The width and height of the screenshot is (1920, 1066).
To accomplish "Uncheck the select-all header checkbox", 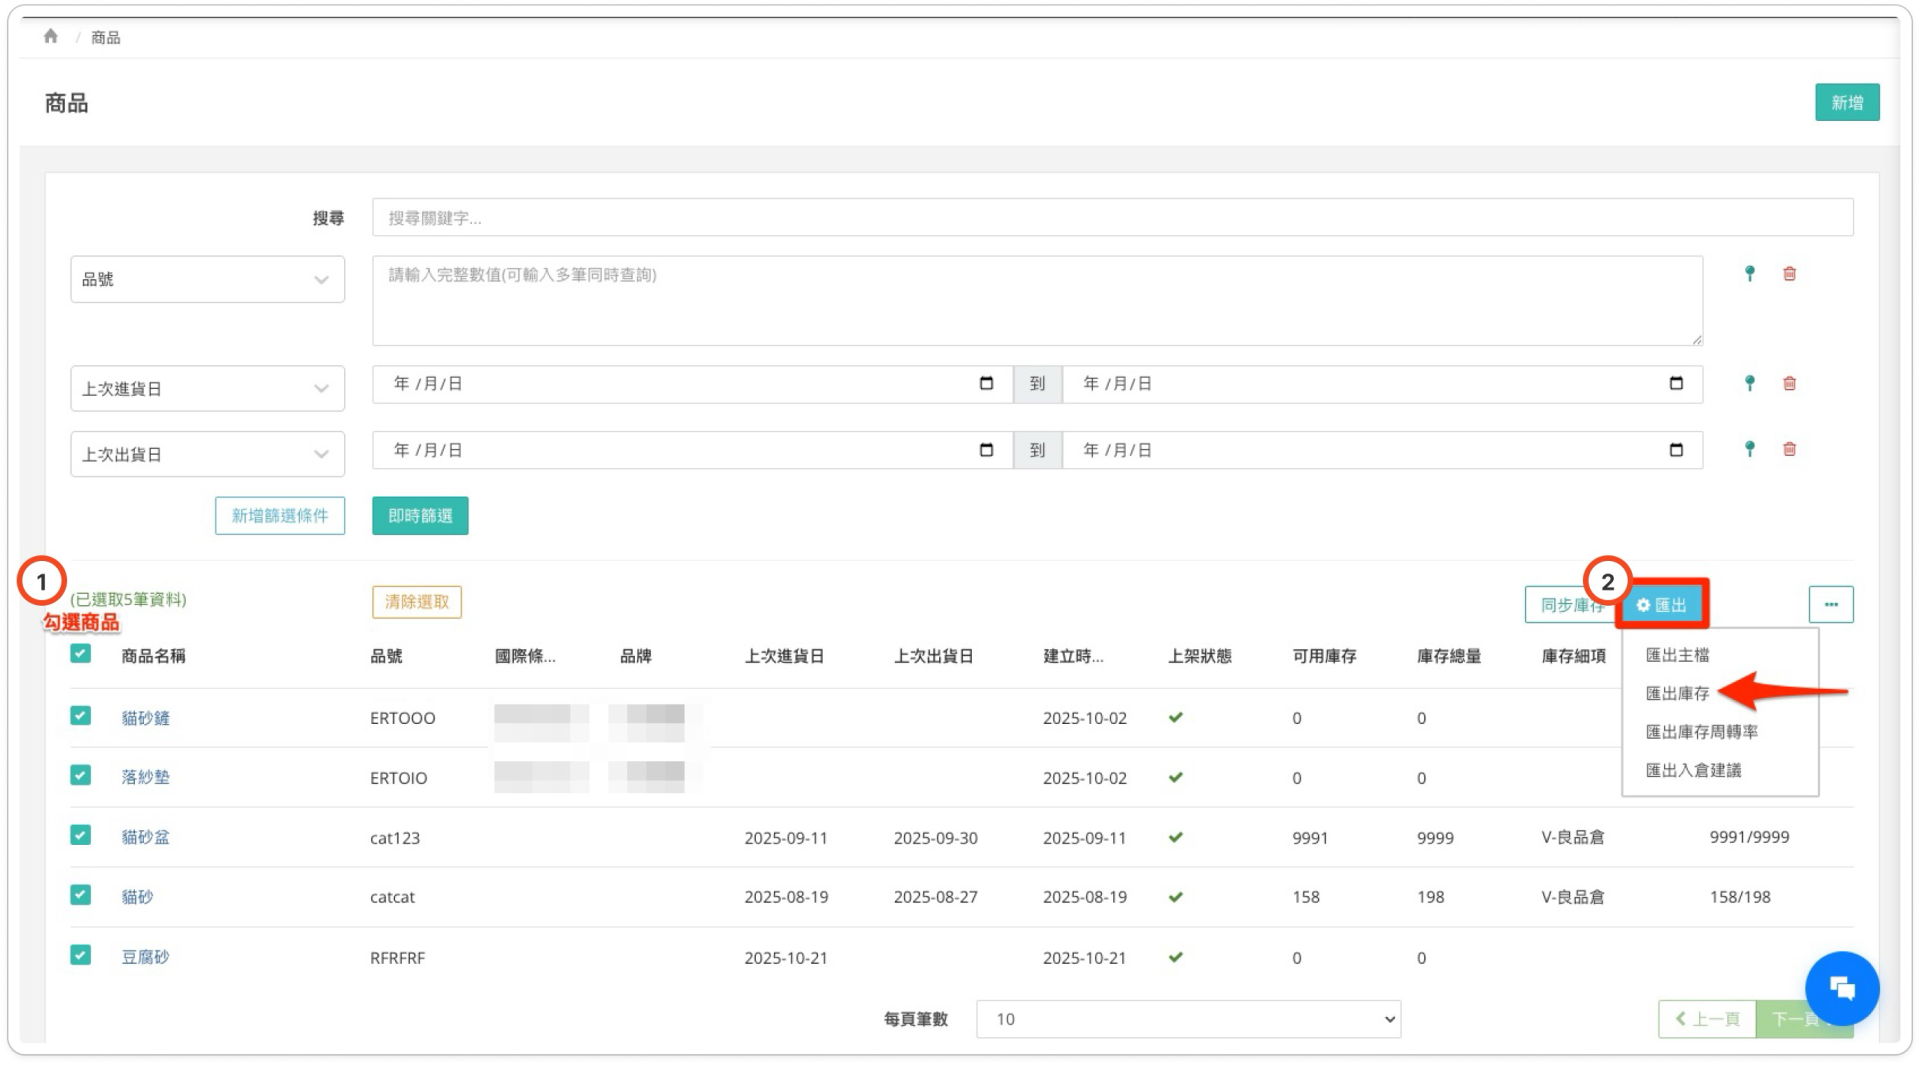I will click(x=81, y=654).
